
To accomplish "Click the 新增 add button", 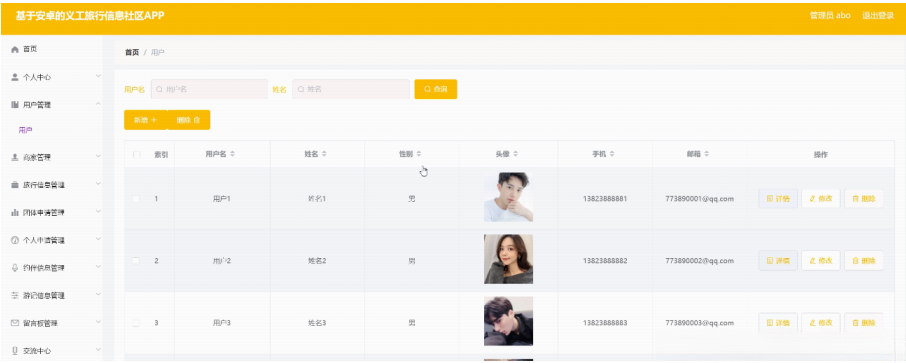I will [146, 120].
